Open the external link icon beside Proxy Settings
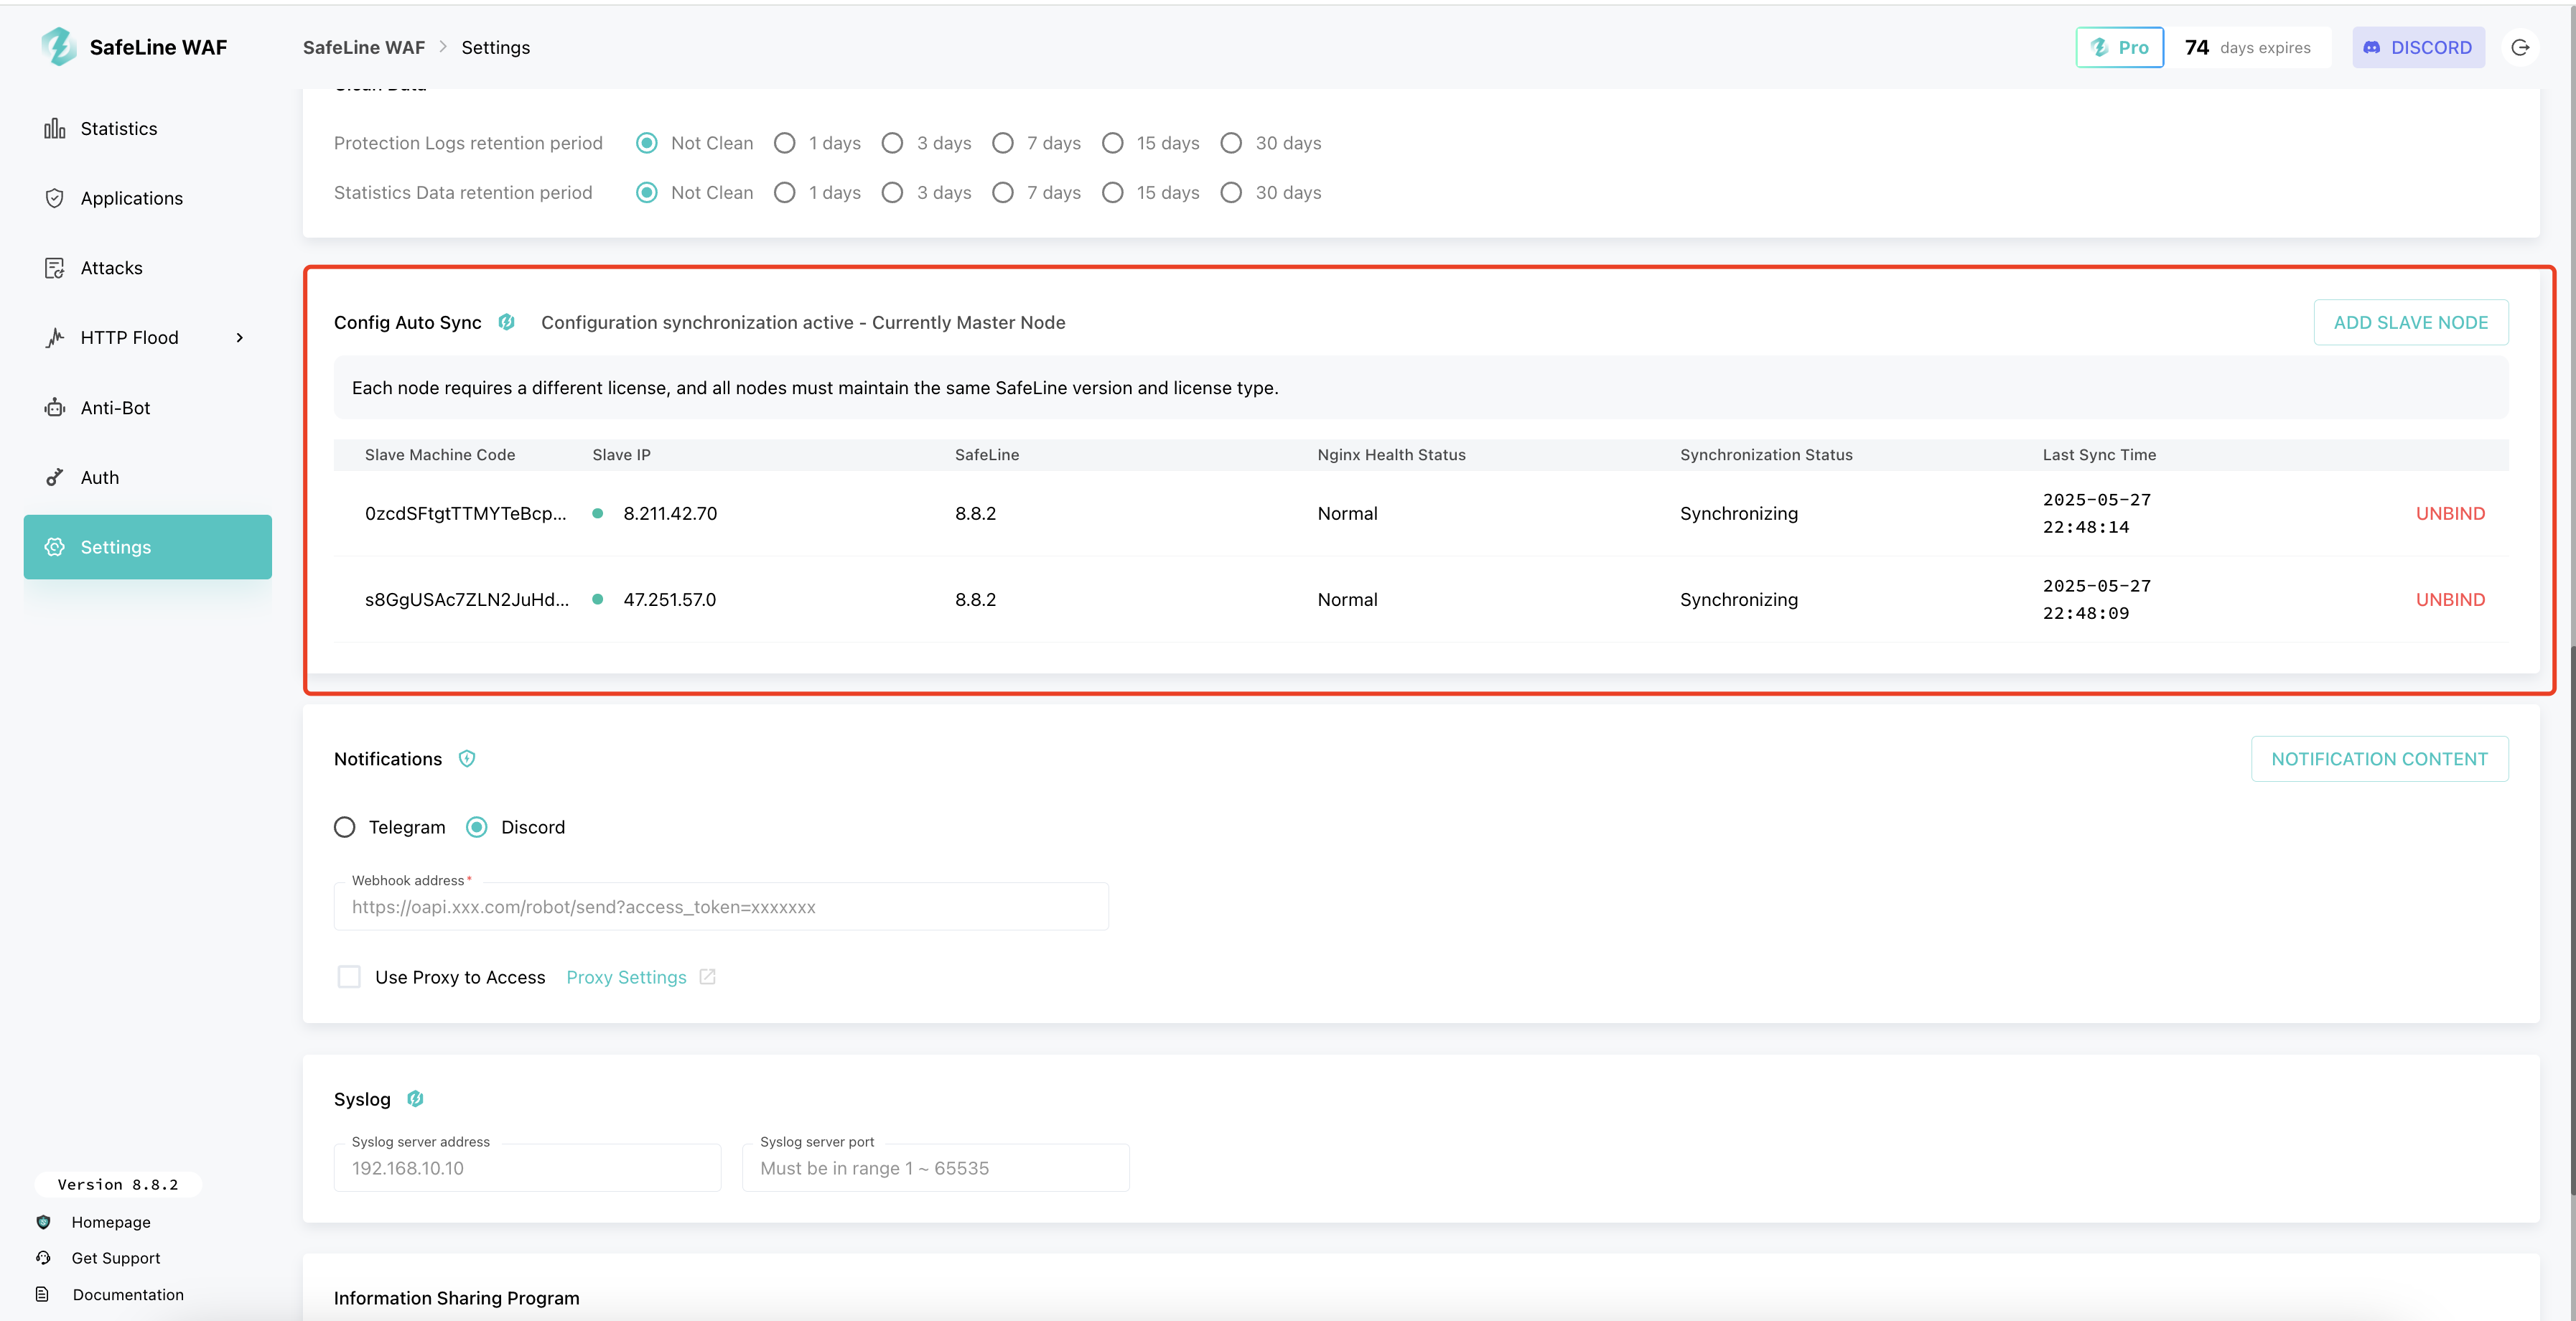Image resolution: width=2576 pixels, height=1321 pixels. pos(707,977)
